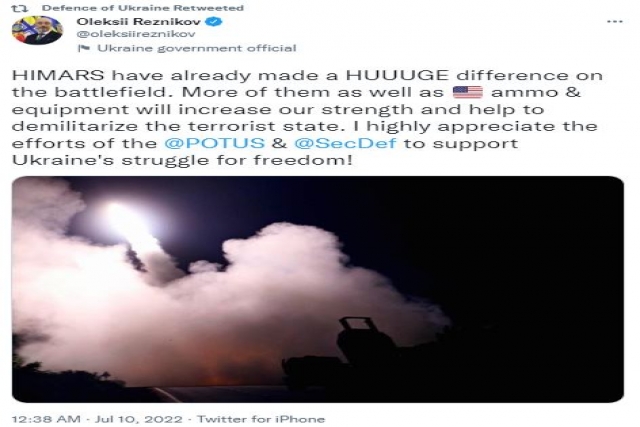This screenshot has width=640, height=427.
Task: Open the three-dot more options menu
Action: click(x=614, y=21)
